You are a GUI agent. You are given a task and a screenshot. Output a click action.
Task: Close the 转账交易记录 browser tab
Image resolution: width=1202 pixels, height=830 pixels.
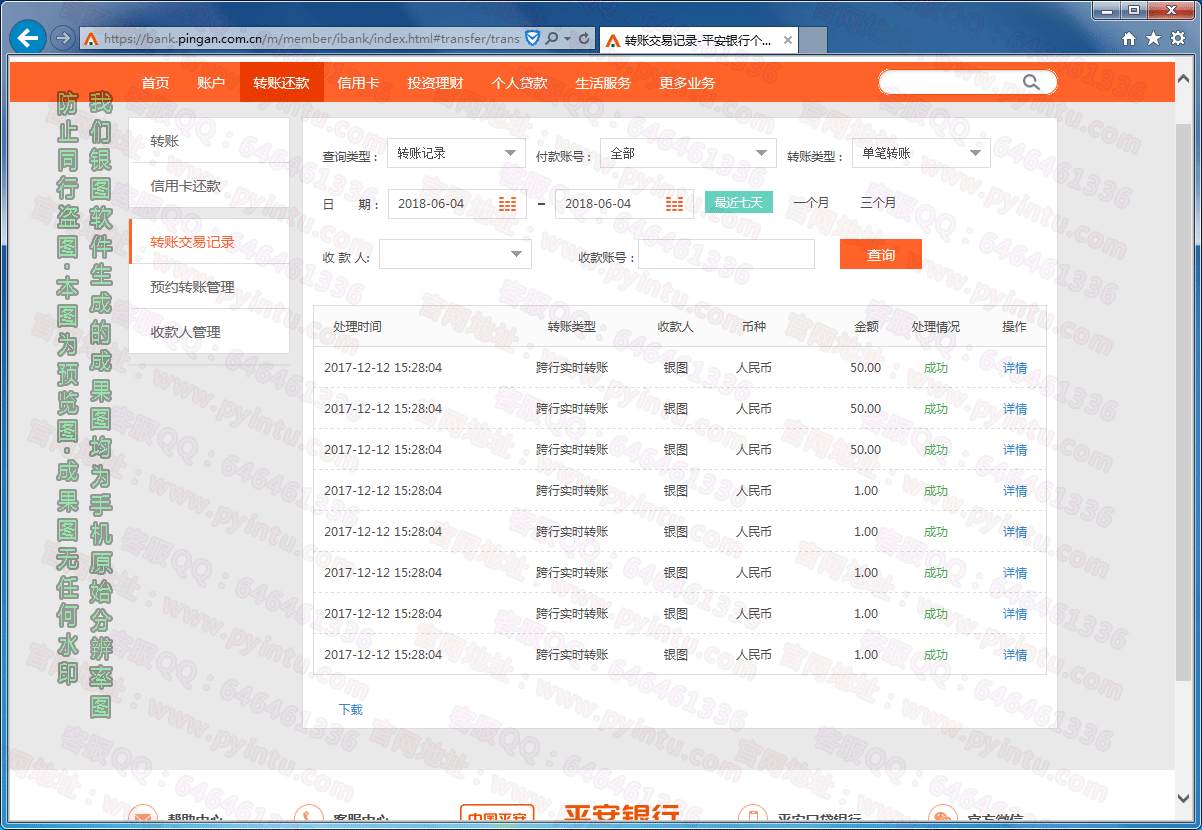tap(788, 40)
